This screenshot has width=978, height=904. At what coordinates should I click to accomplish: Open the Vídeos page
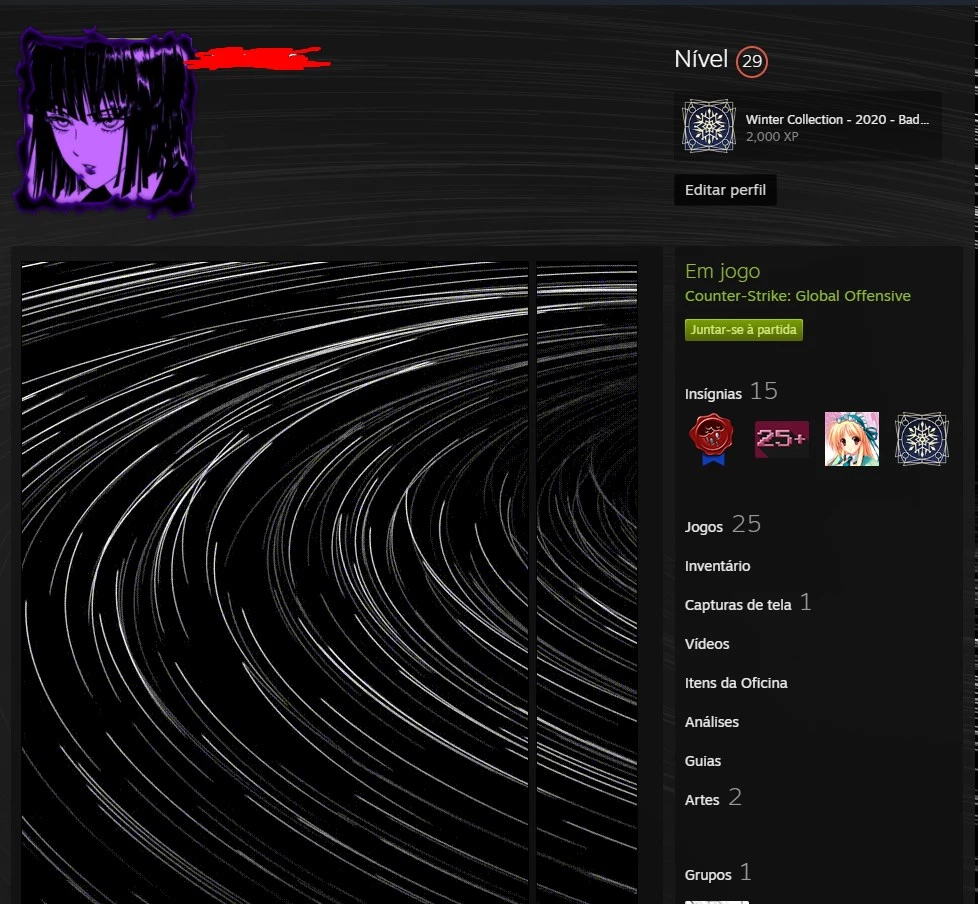point(707,644)
